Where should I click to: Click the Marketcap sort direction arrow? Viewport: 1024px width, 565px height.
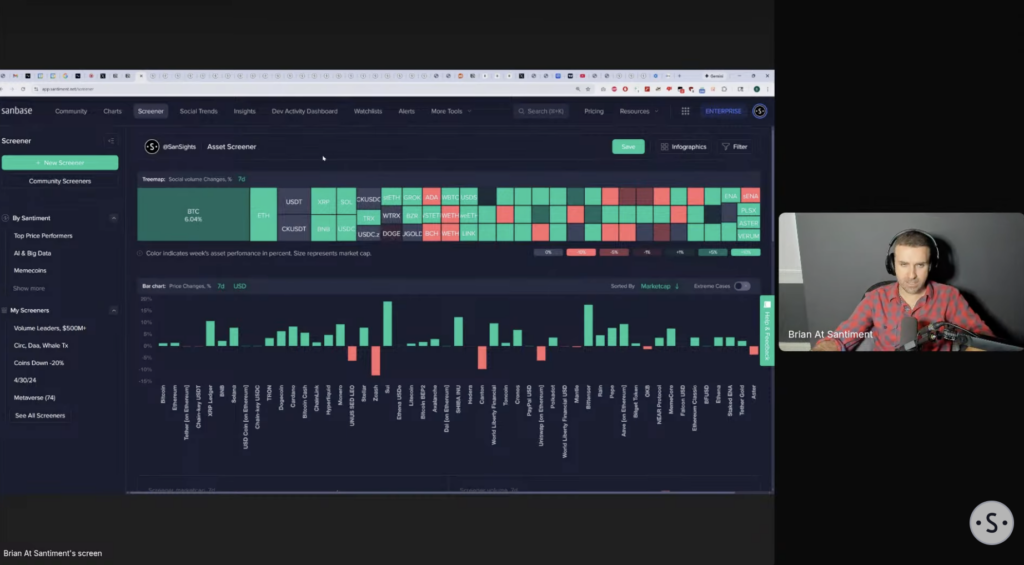677,286
